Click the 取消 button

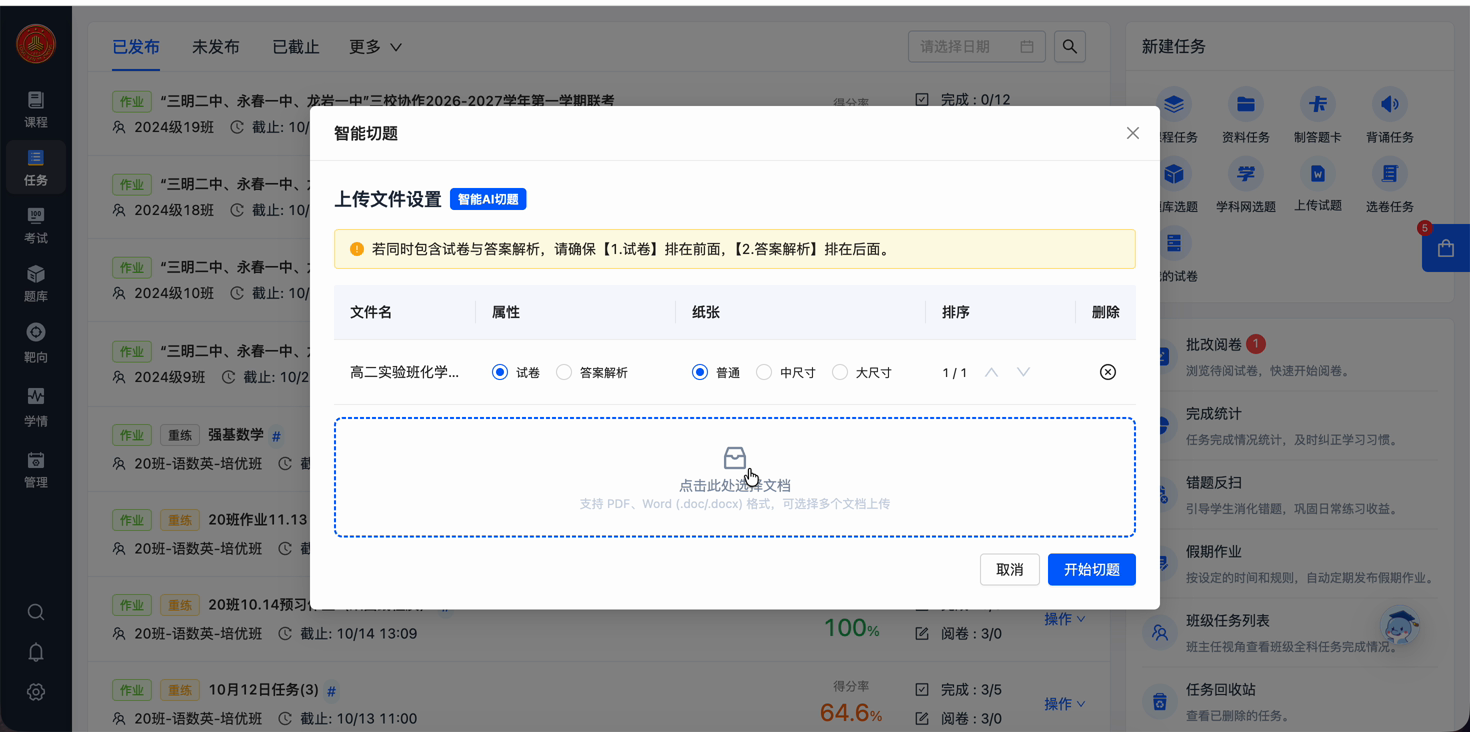tap(1009, 569)
